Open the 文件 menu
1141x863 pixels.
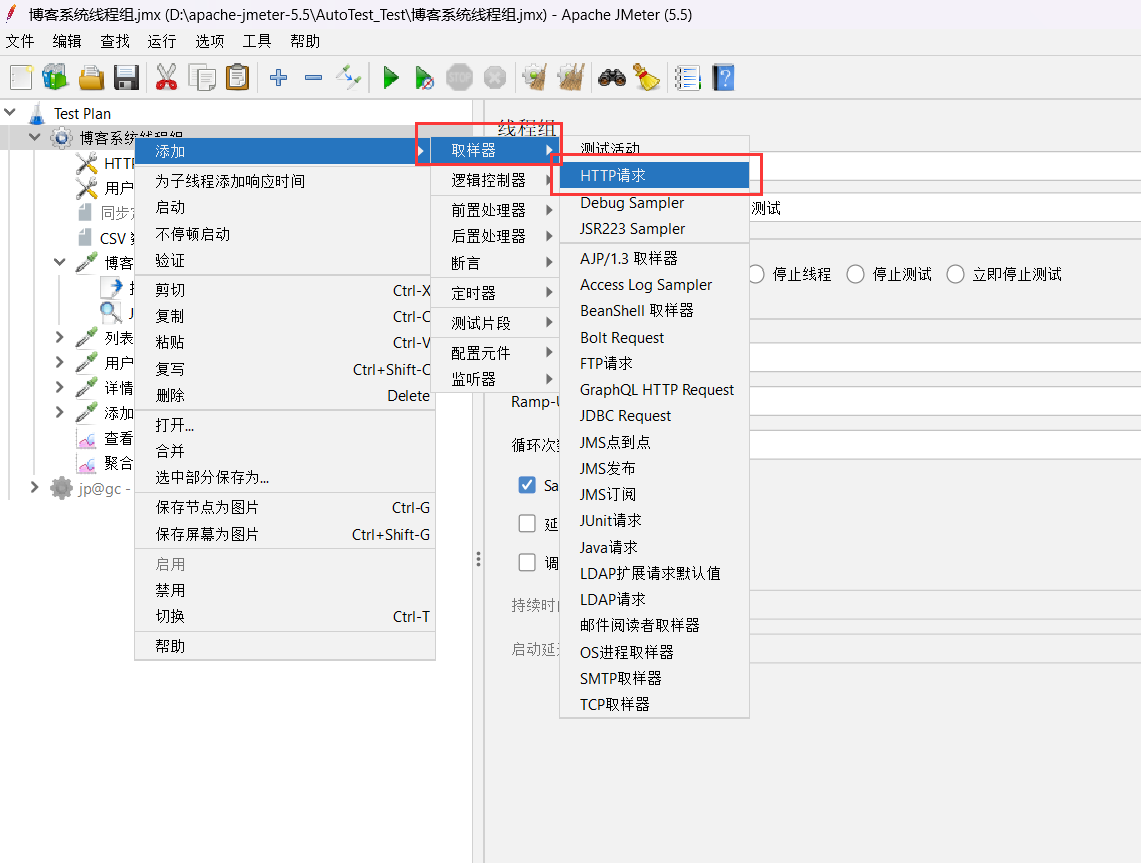20,41
